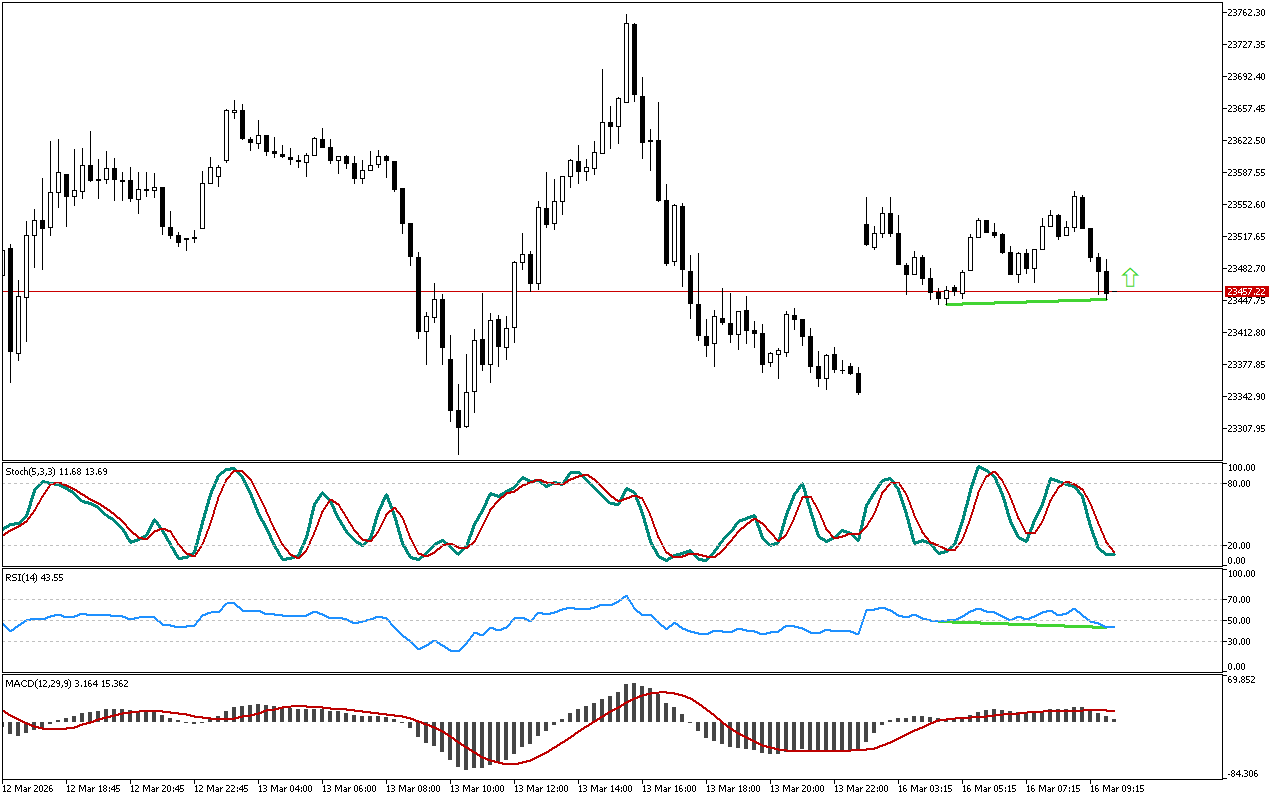Select the green trendline in the RSI panel

coord(1020,624)
